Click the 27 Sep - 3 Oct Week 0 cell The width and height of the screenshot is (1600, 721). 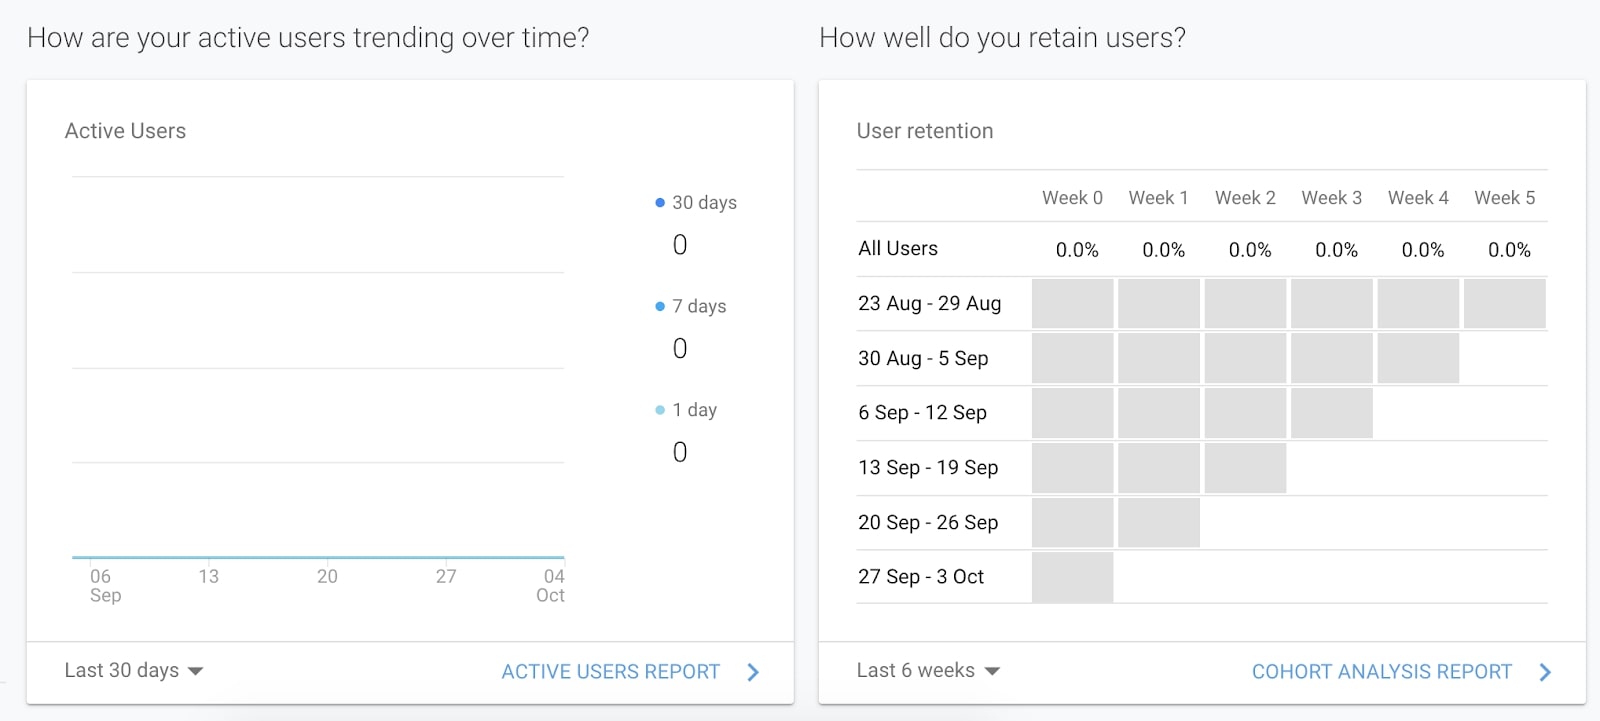[x=1072, y=577]
